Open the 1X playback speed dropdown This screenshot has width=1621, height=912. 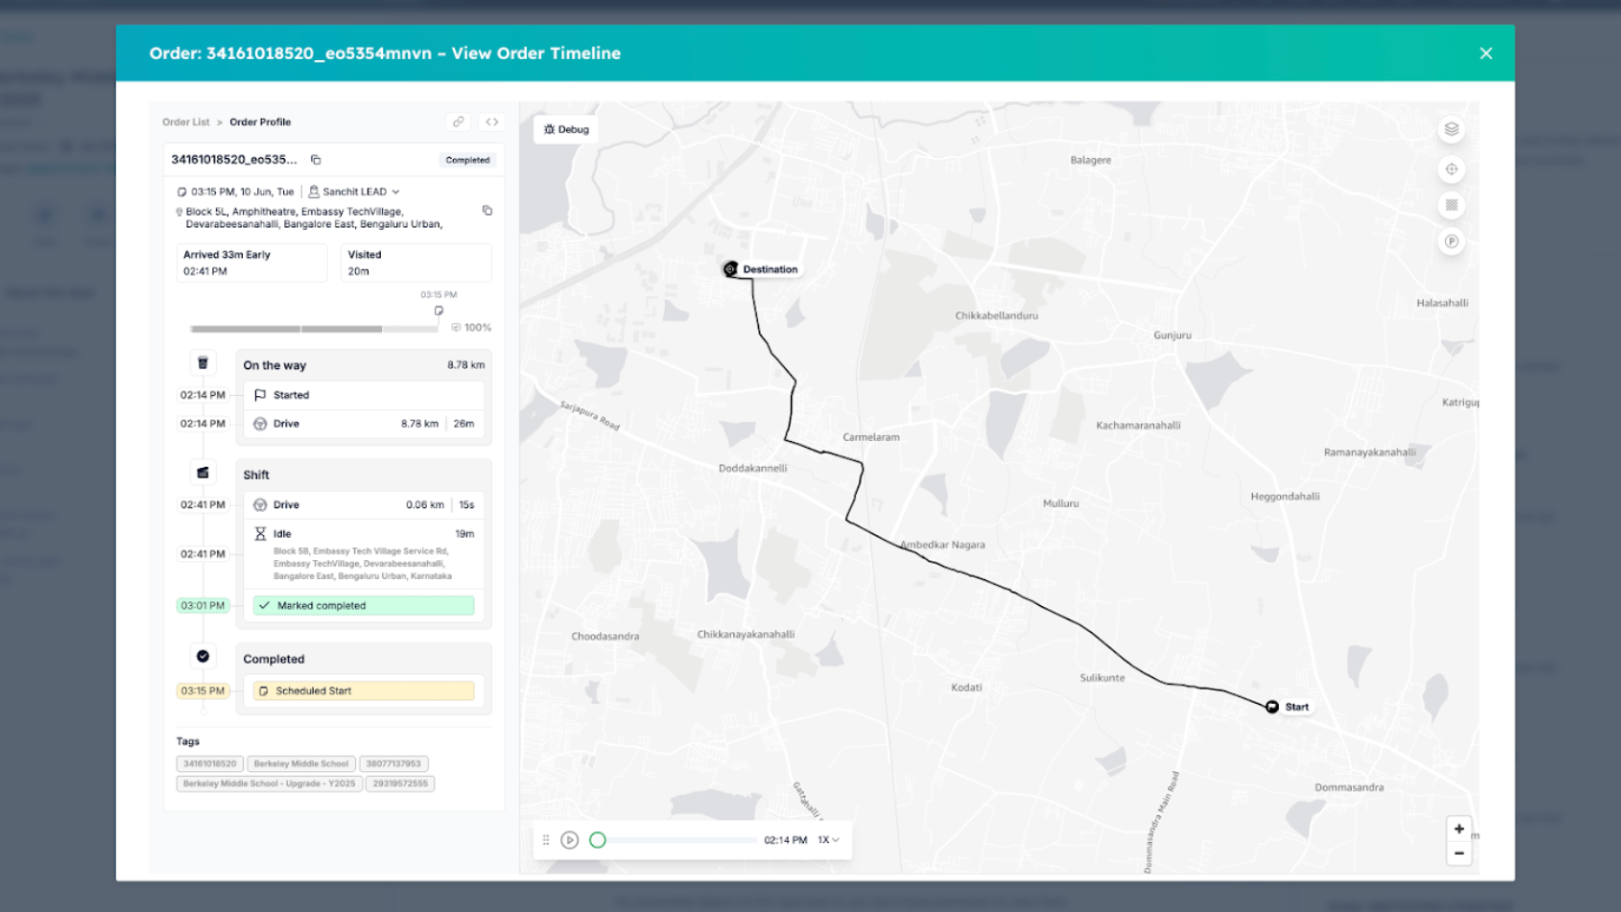(x=828, y=840)
